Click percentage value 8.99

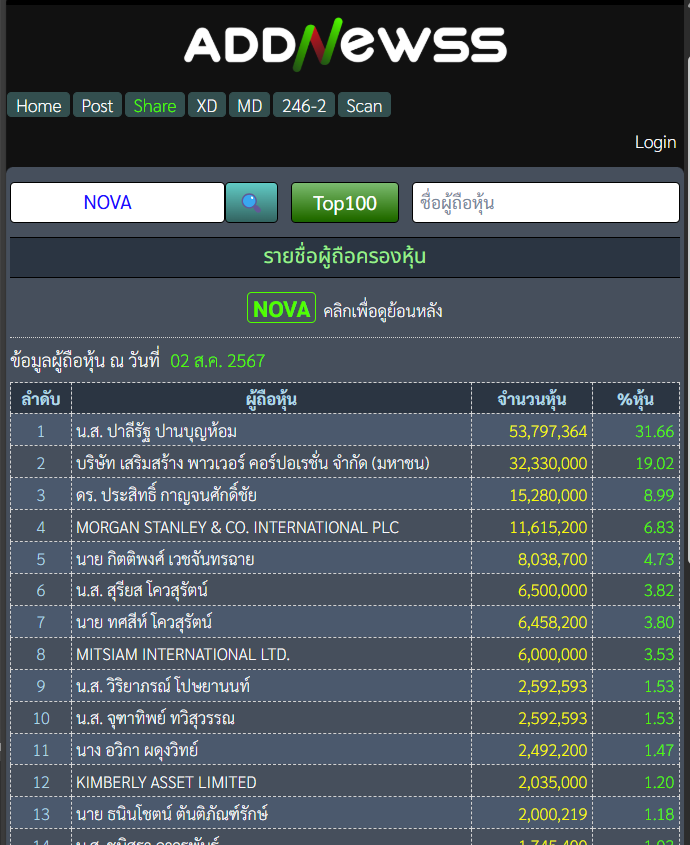click(659, 495)
